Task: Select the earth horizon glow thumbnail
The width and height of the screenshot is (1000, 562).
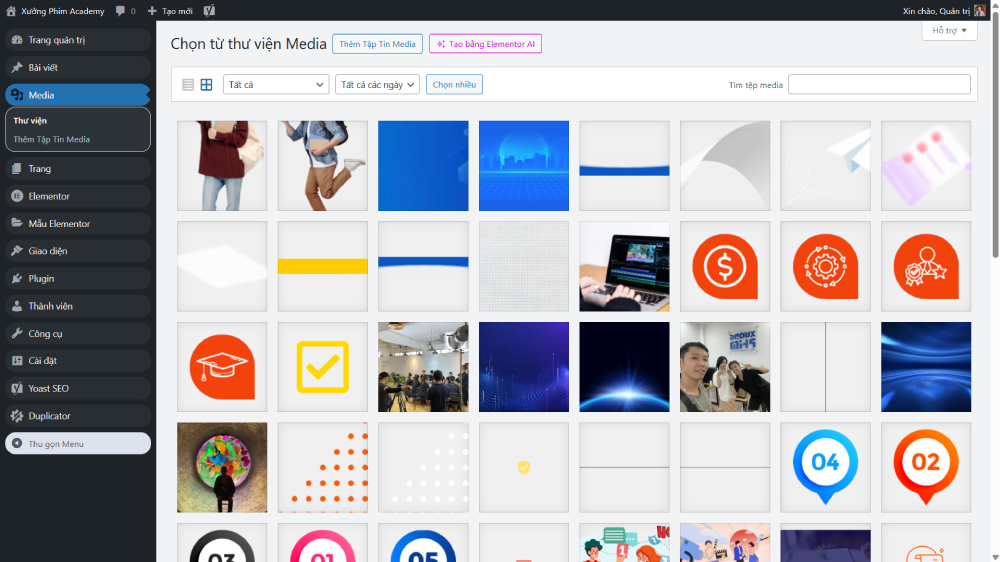Action: point(624,367)
